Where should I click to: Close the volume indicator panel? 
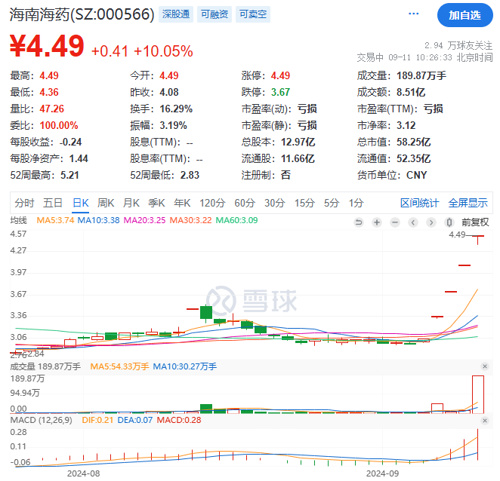(x=485, y=366)
